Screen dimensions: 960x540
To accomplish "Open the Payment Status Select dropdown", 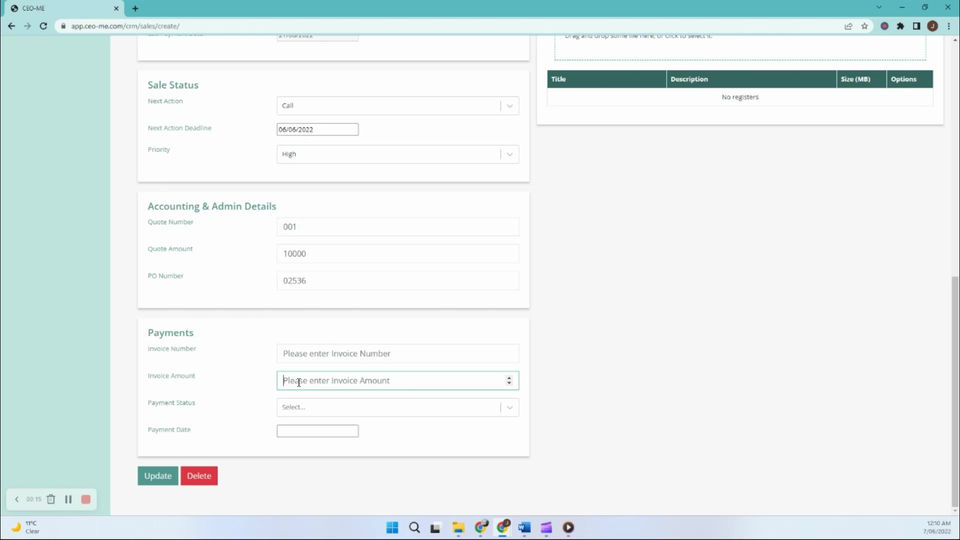I will pyautogui.click(x=397, y=407).
